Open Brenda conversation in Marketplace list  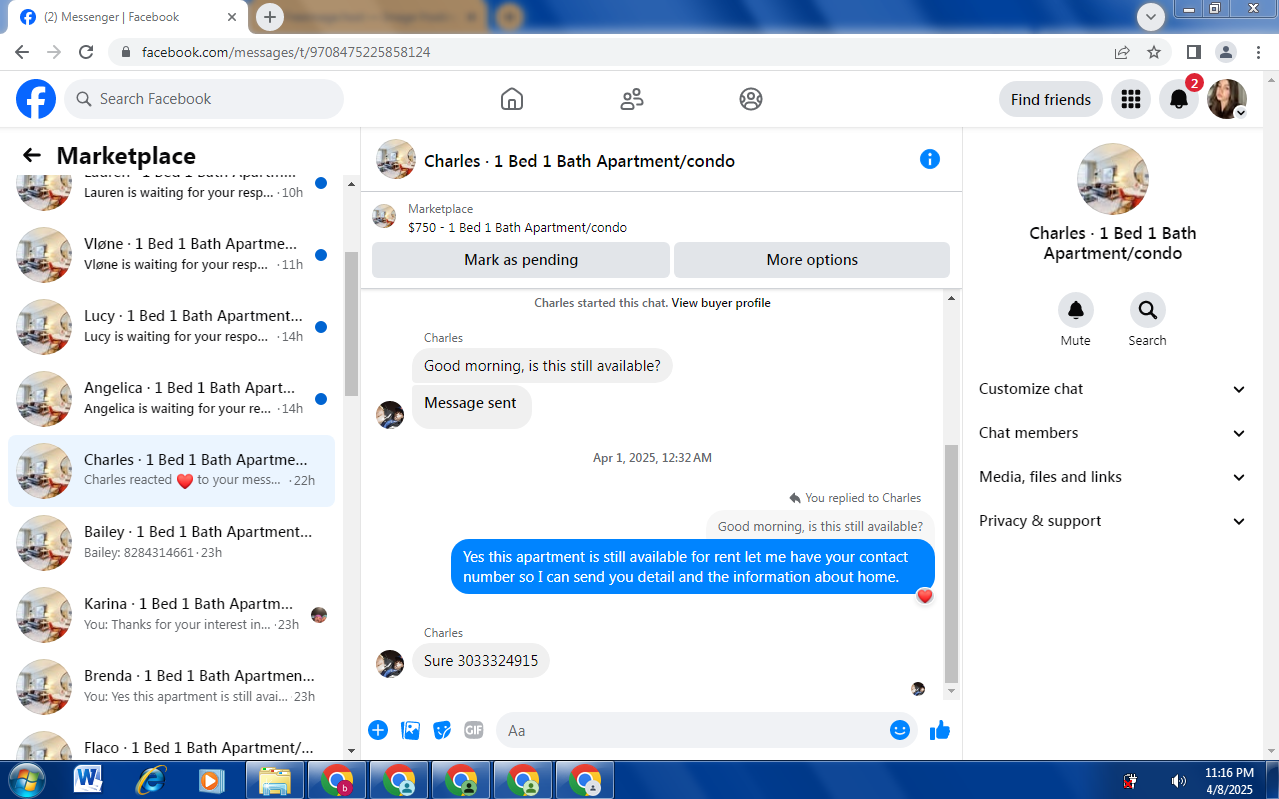[172, 686]
